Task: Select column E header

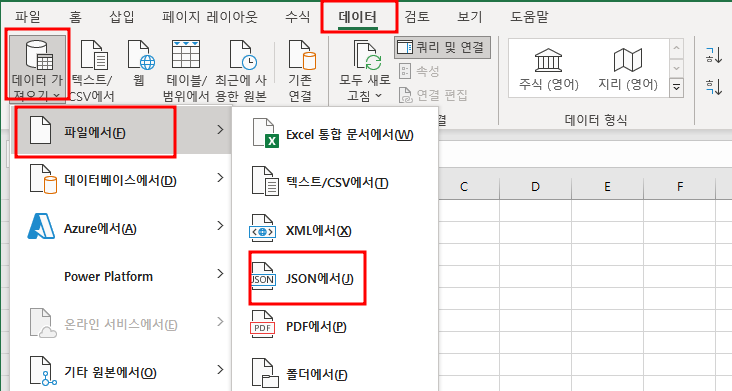Action: point(607,187)
